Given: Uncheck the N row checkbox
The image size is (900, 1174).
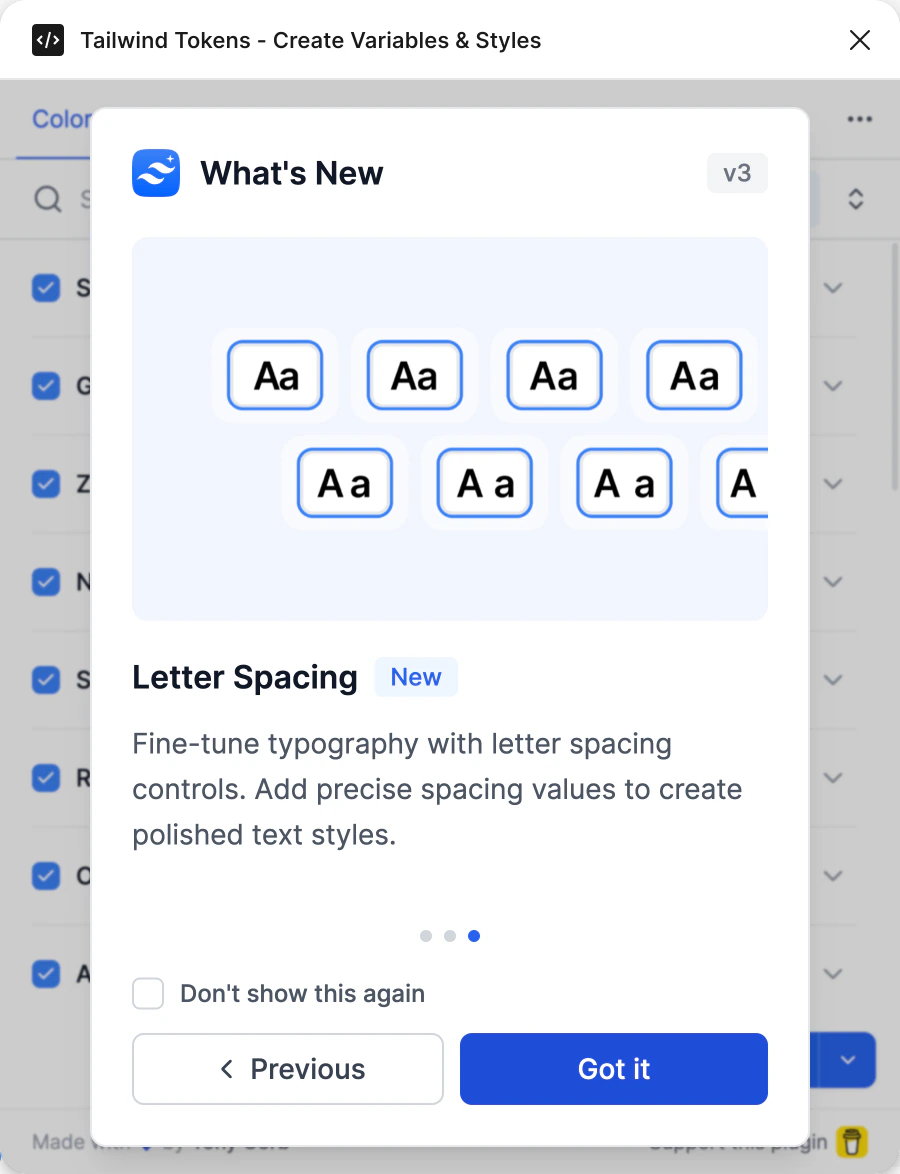Looking at the screenshot, I should pyautogui.click(x=46, y=582).
